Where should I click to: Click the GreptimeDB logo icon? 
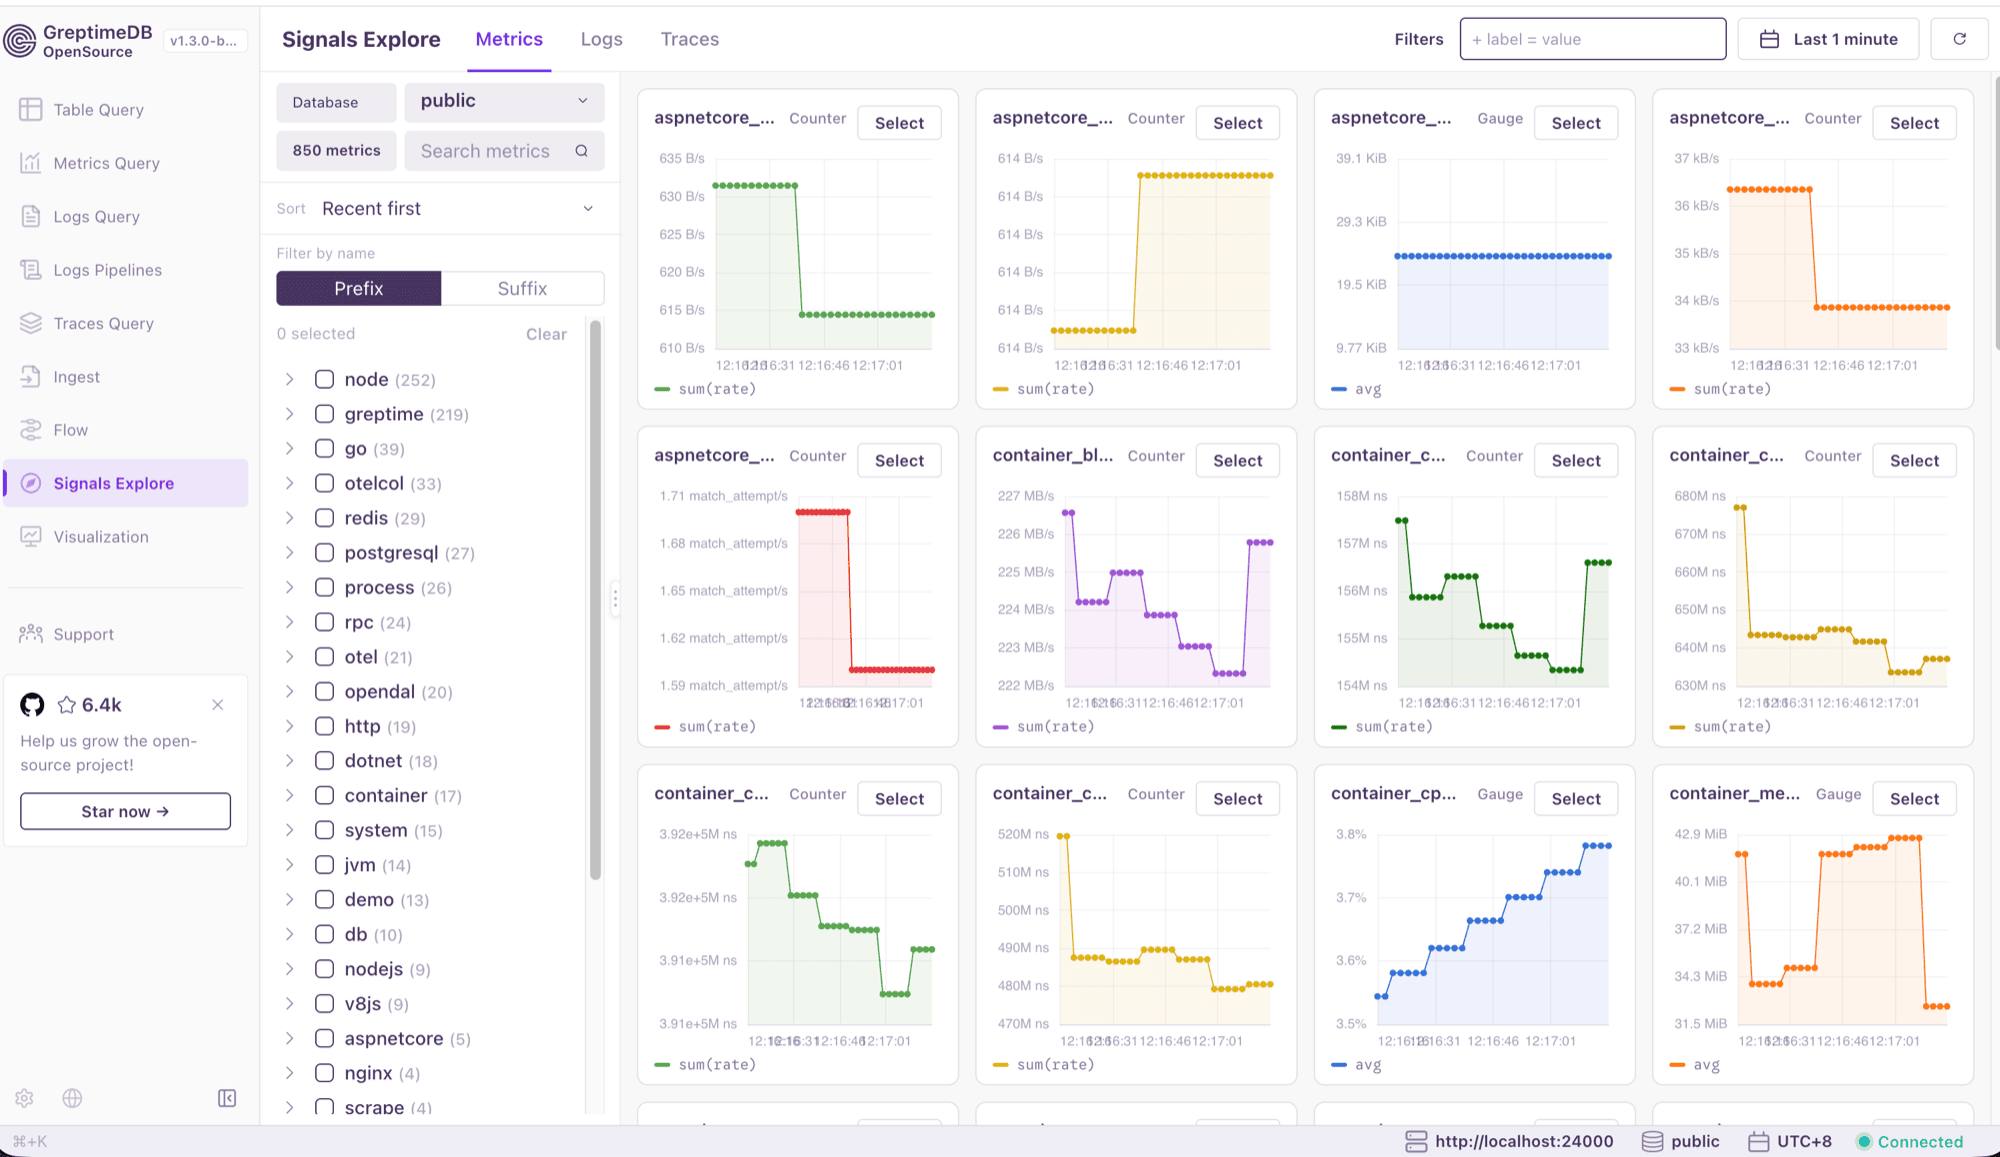(x=20, y=41)
